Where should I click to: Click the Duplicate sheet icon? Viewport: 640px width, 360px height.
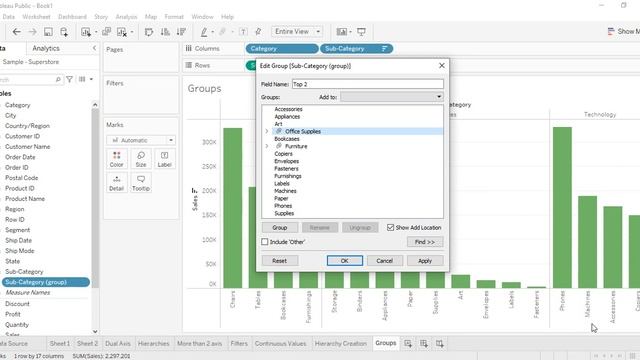[x=107, y=32]
